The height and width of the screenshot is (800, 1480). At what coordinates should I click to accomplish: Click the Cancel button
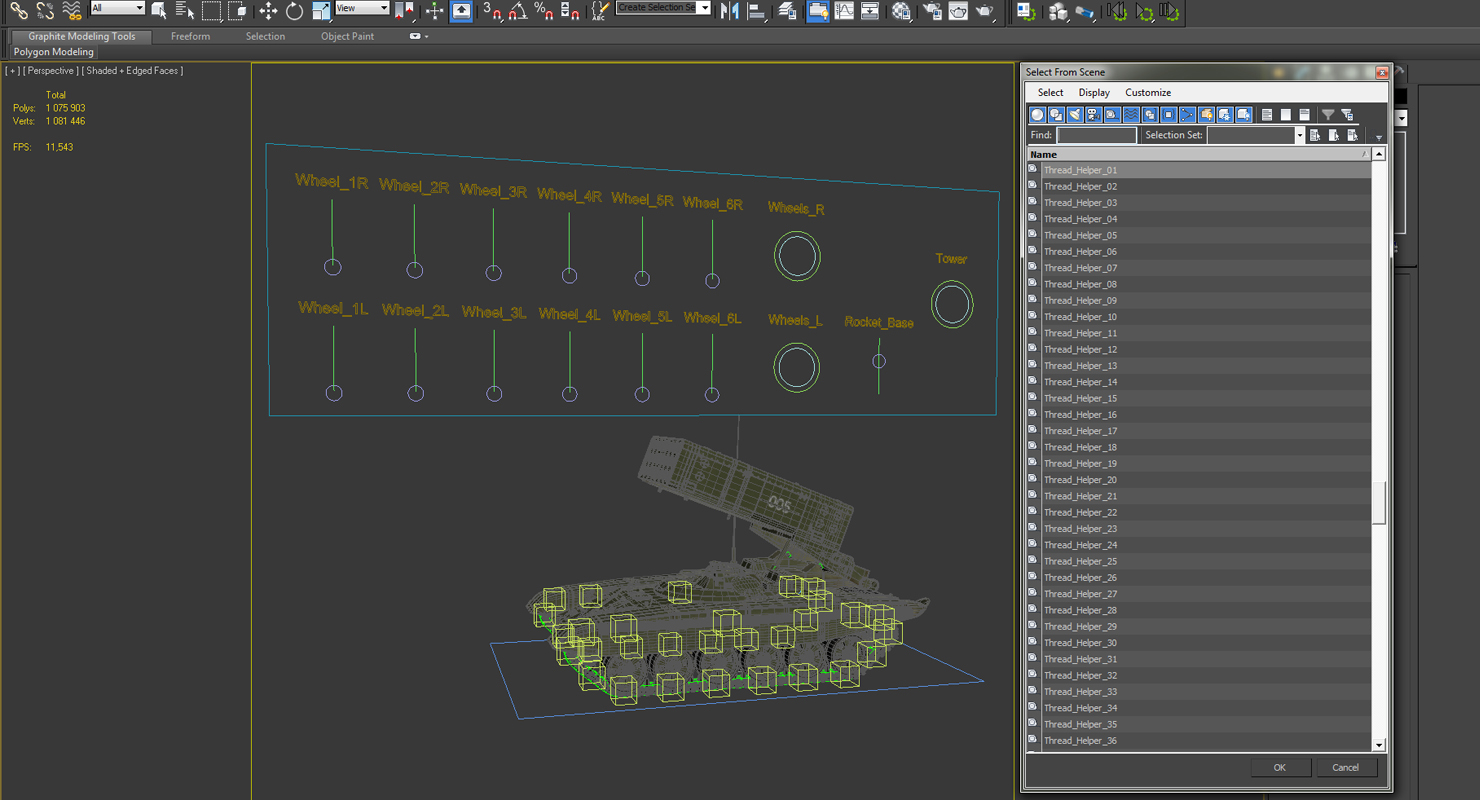tap(1346, 767)
